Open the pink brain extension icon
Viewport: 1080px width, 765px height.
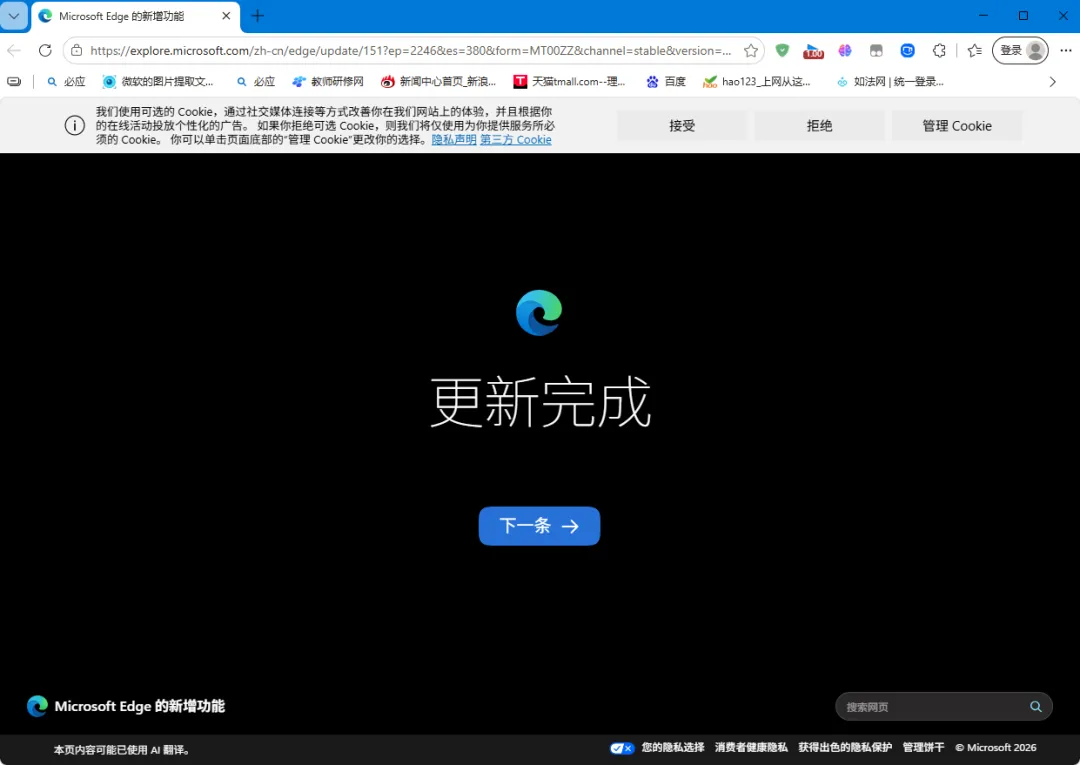(845, 50)
